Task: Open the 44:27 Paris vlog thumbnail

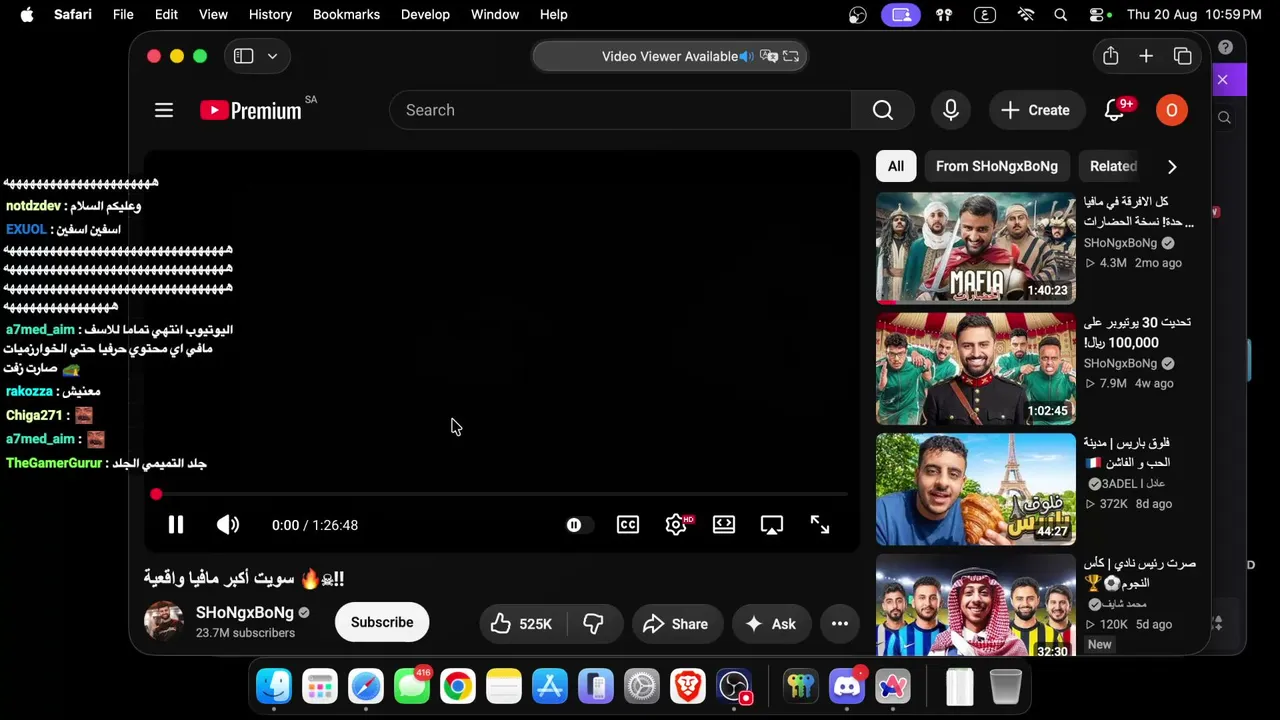Action: (x=976, y=489)
